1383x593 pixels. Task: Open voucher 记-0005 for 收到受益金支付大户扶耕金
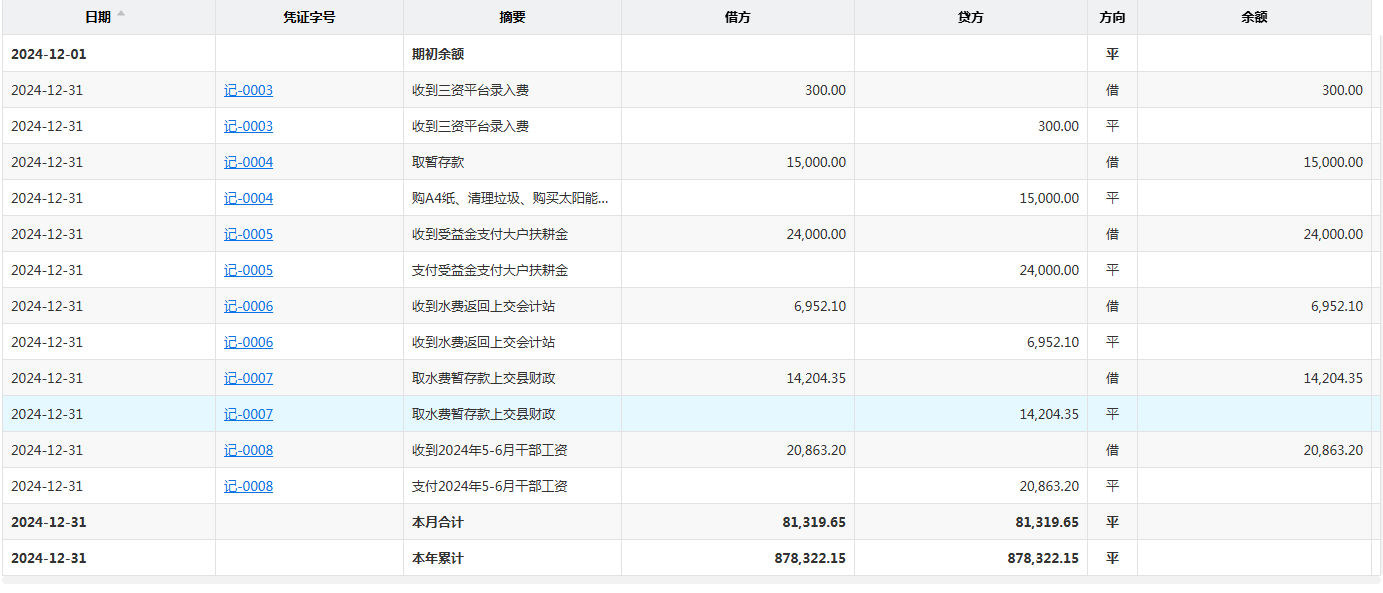[248, 234]
